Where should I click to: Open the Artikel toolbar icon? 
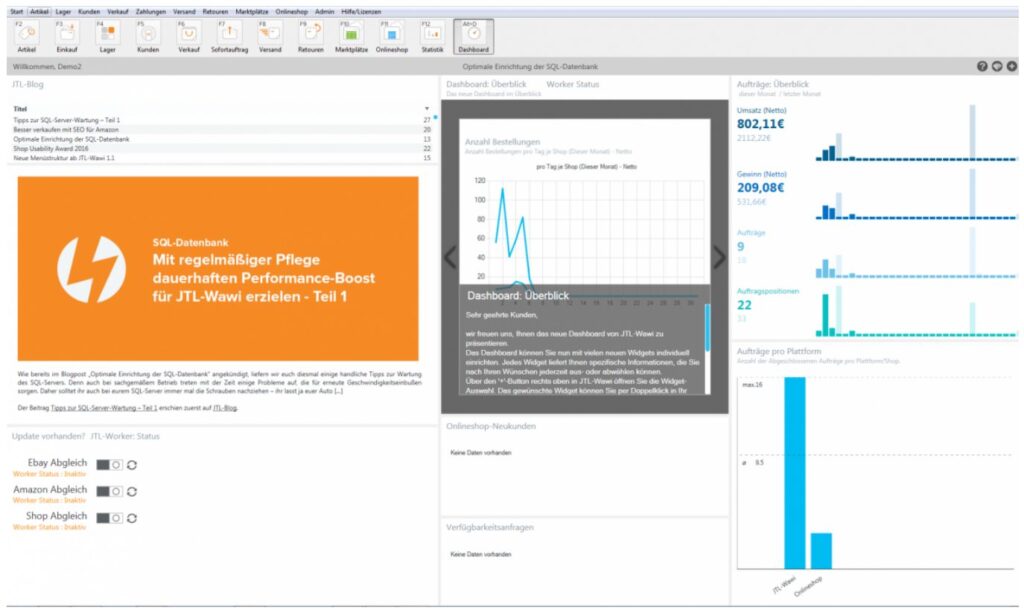point(27,35)
